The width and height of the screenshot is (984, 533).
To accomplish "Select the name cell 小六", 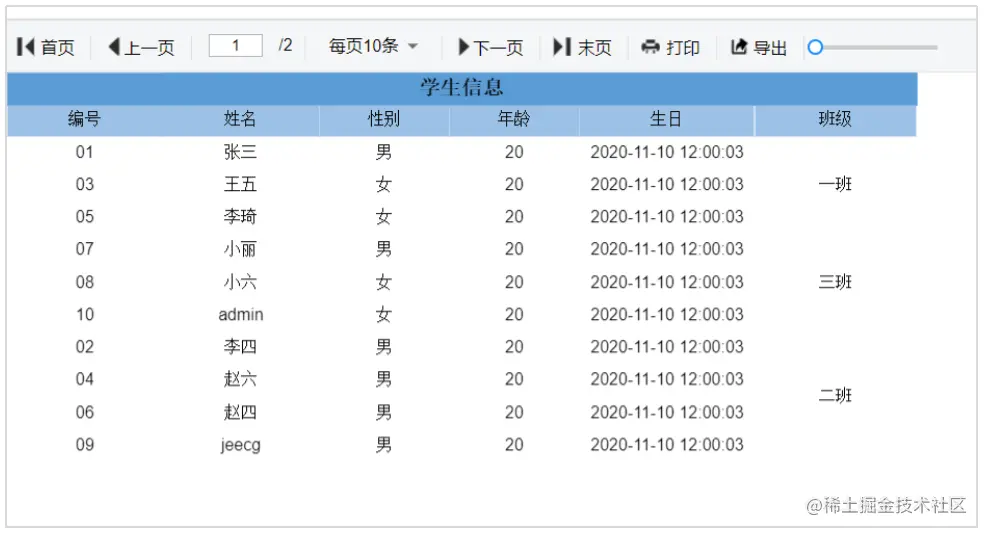I will click(x=240, y=282).
